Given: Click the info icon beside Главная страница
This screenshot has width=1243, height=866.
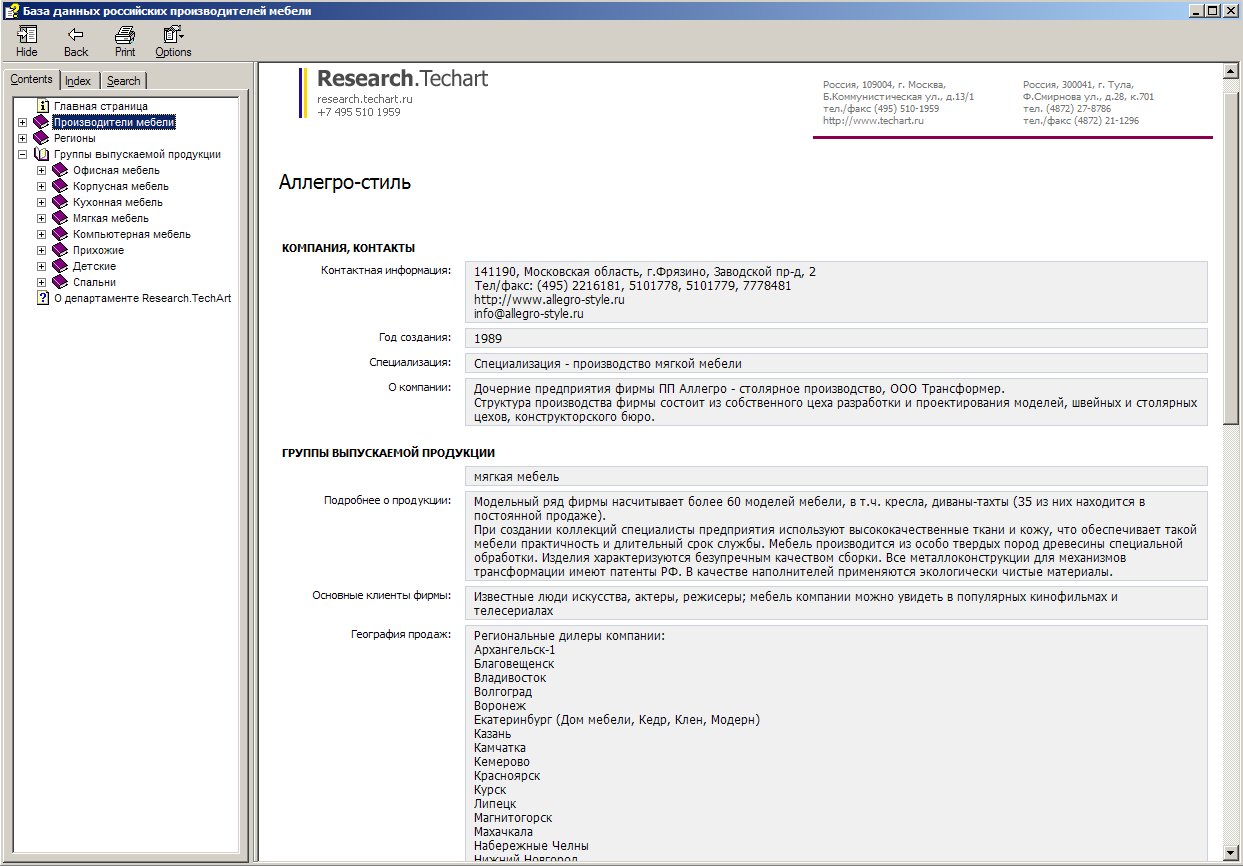Looking at the screenshot, I should click(x=43, y=106).
